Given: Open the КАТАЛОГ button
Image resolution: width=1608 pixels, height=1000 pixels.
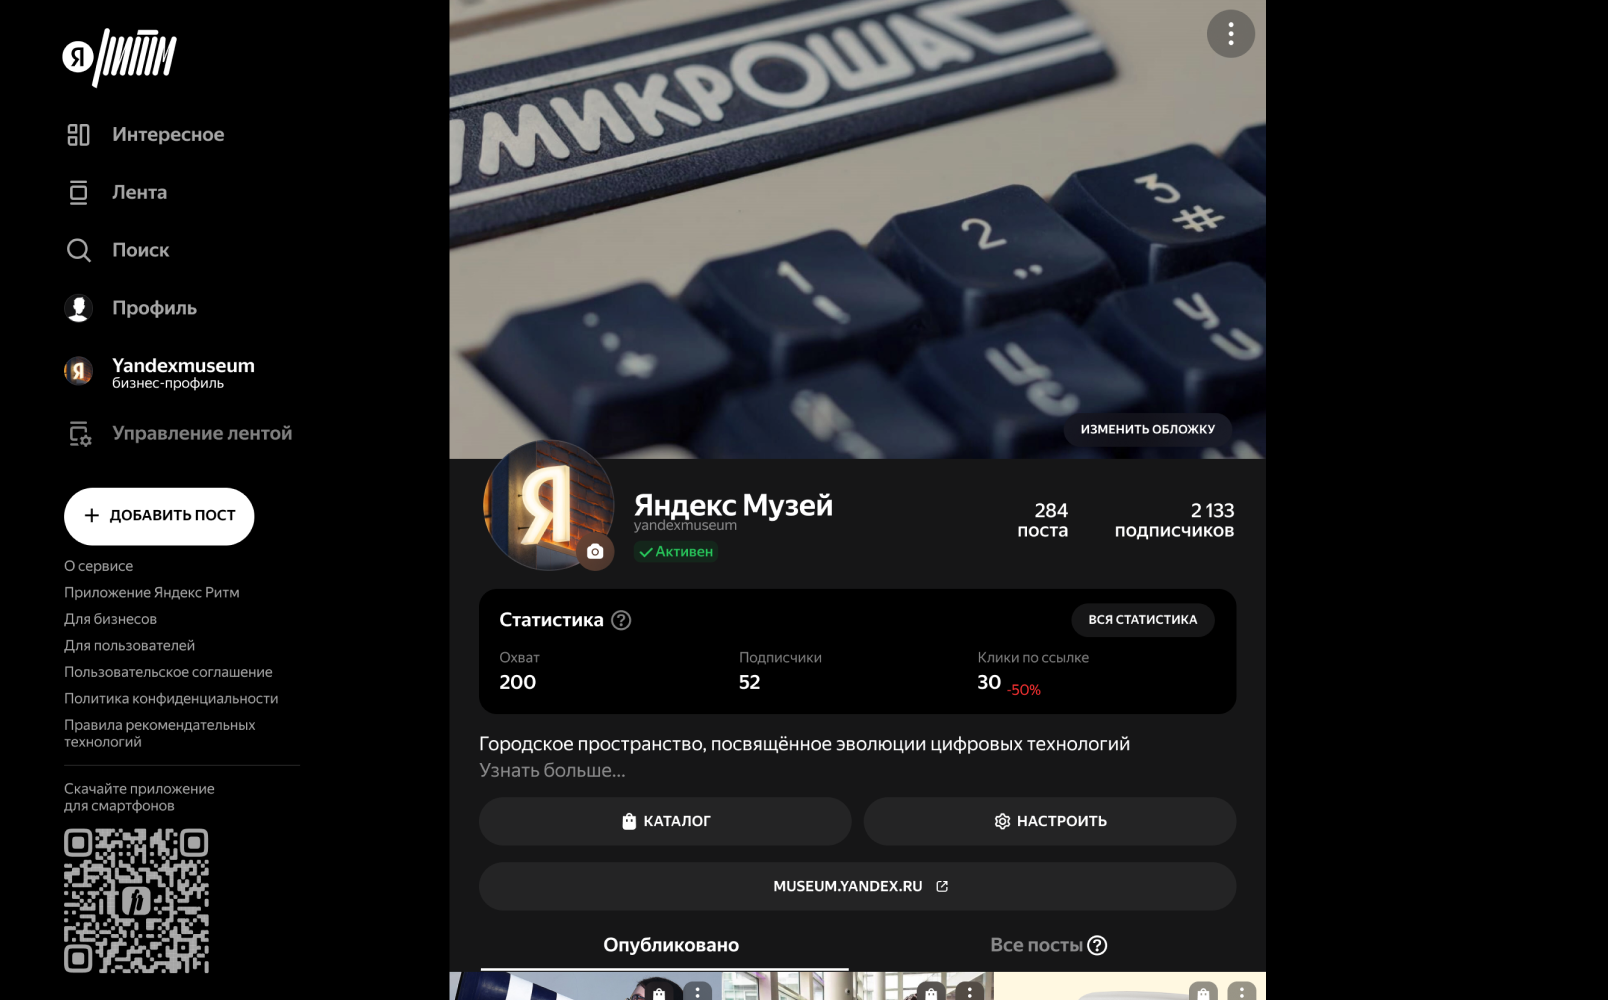Looking at the screenshot, I should click(665, 821).
